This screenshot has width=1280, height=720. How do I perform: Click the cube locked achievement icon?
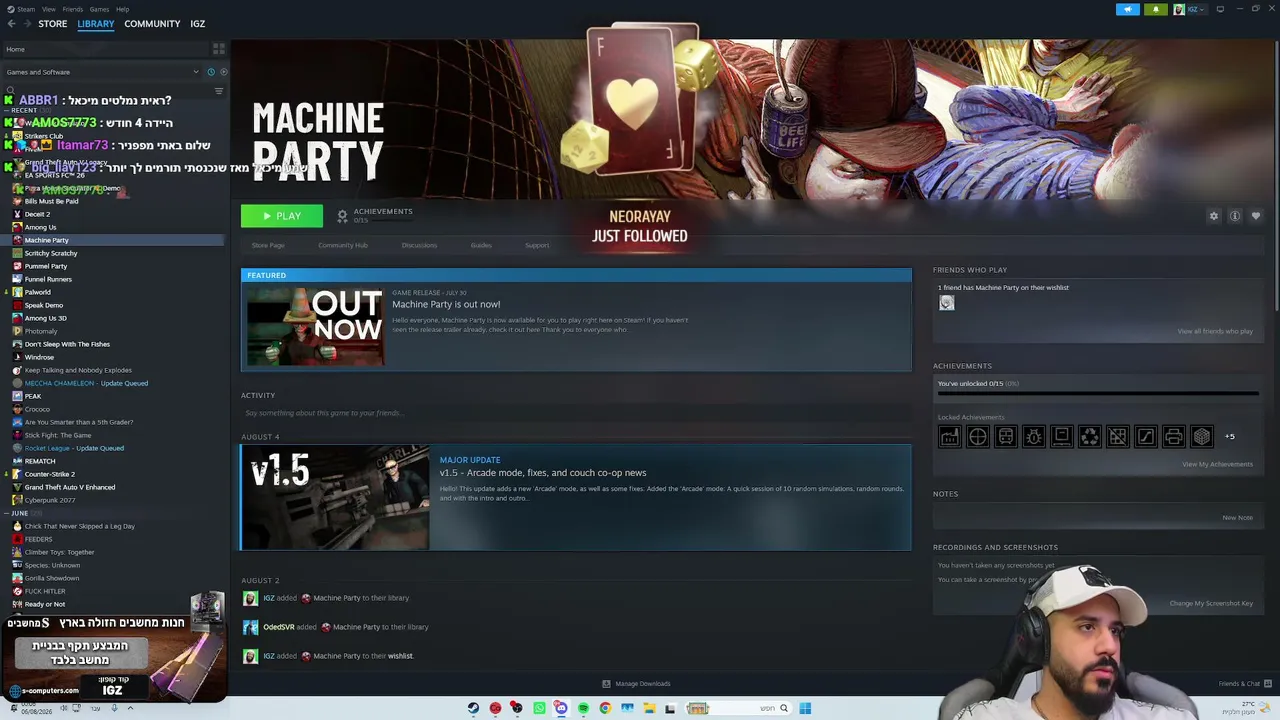coord(1201,436)
